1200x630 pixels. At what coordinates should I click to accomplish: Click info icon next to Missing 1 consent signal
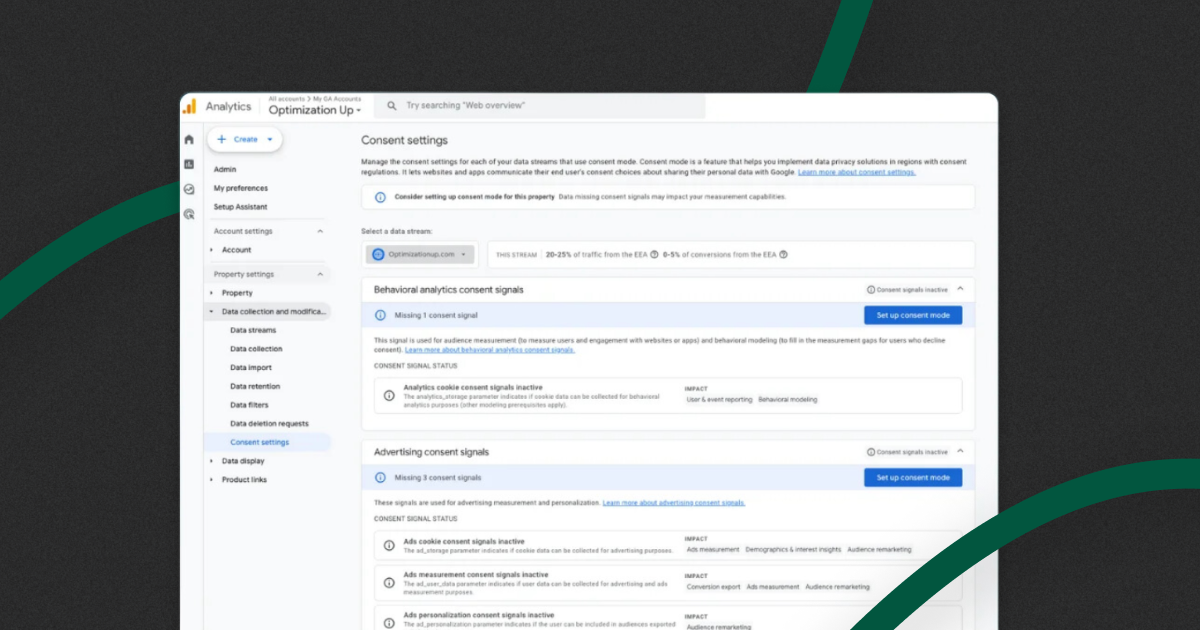(x=380, y=315)
